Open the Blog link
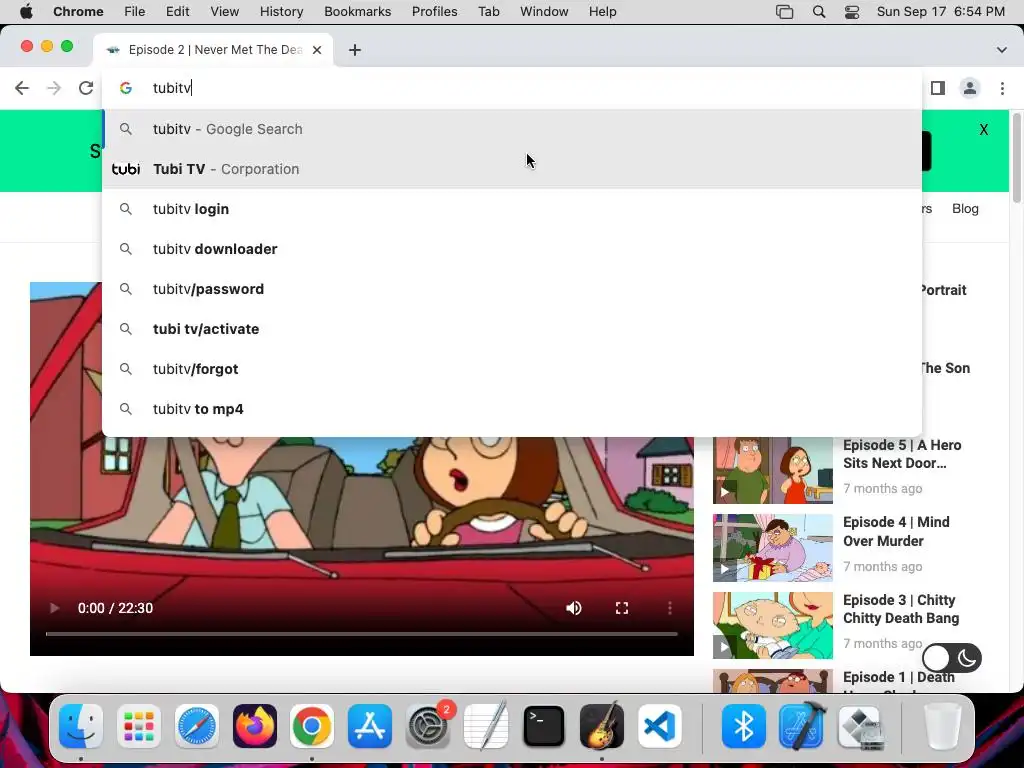This screenshot has width=1024, height=768. point(965,208)
